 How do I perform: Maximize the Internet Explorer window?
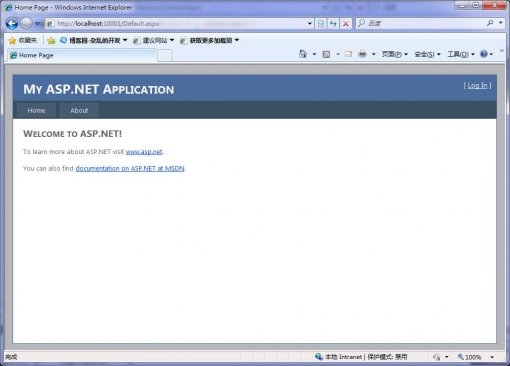coord(476,5)
